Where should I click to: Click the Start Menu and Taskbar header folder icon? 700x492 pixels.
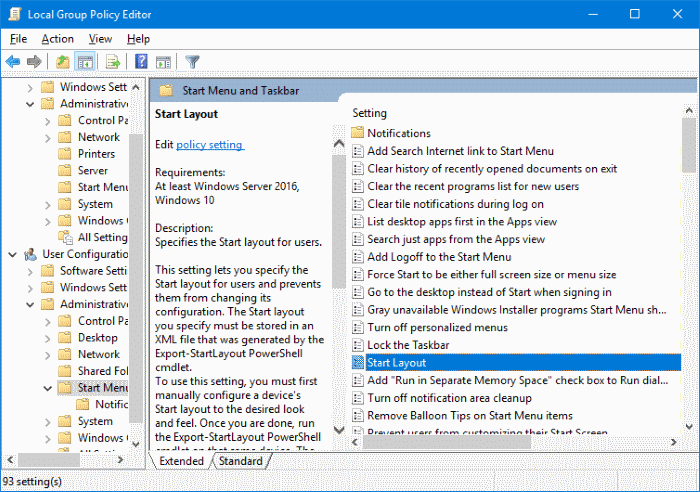click(166, 91)
